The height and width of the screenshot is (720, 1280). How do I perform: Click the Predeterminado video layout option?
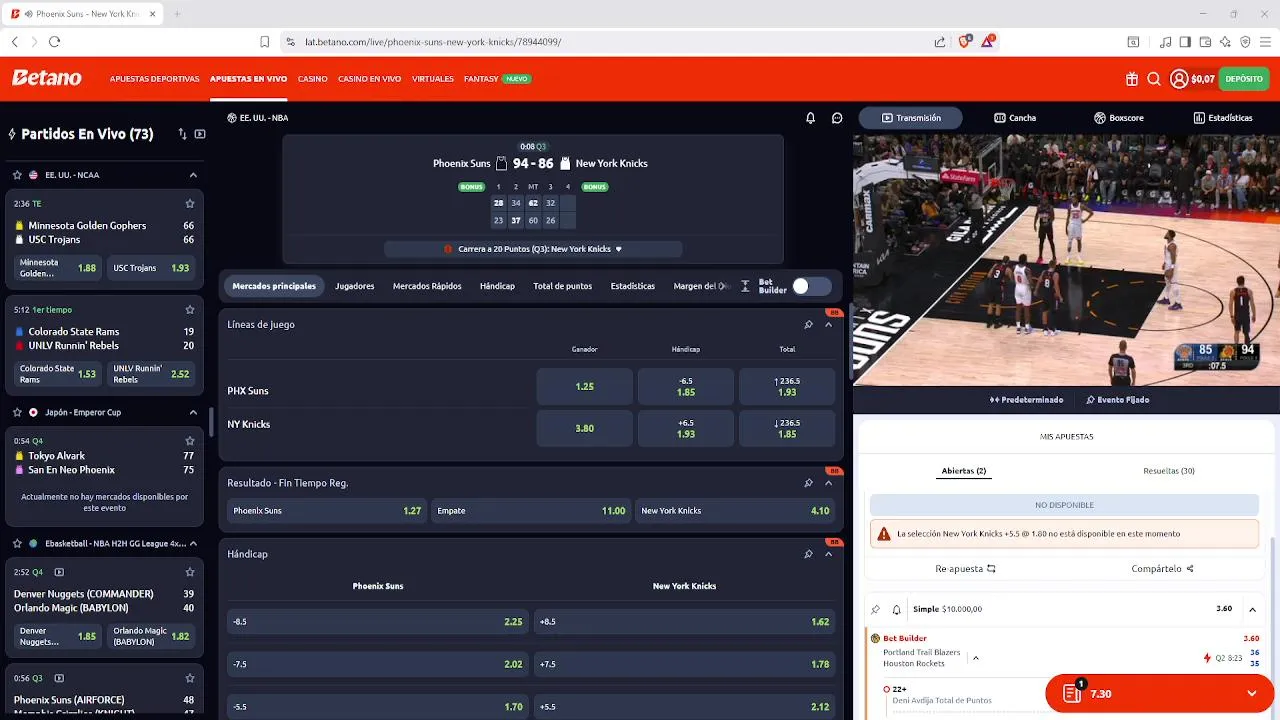click(1026, 400)
